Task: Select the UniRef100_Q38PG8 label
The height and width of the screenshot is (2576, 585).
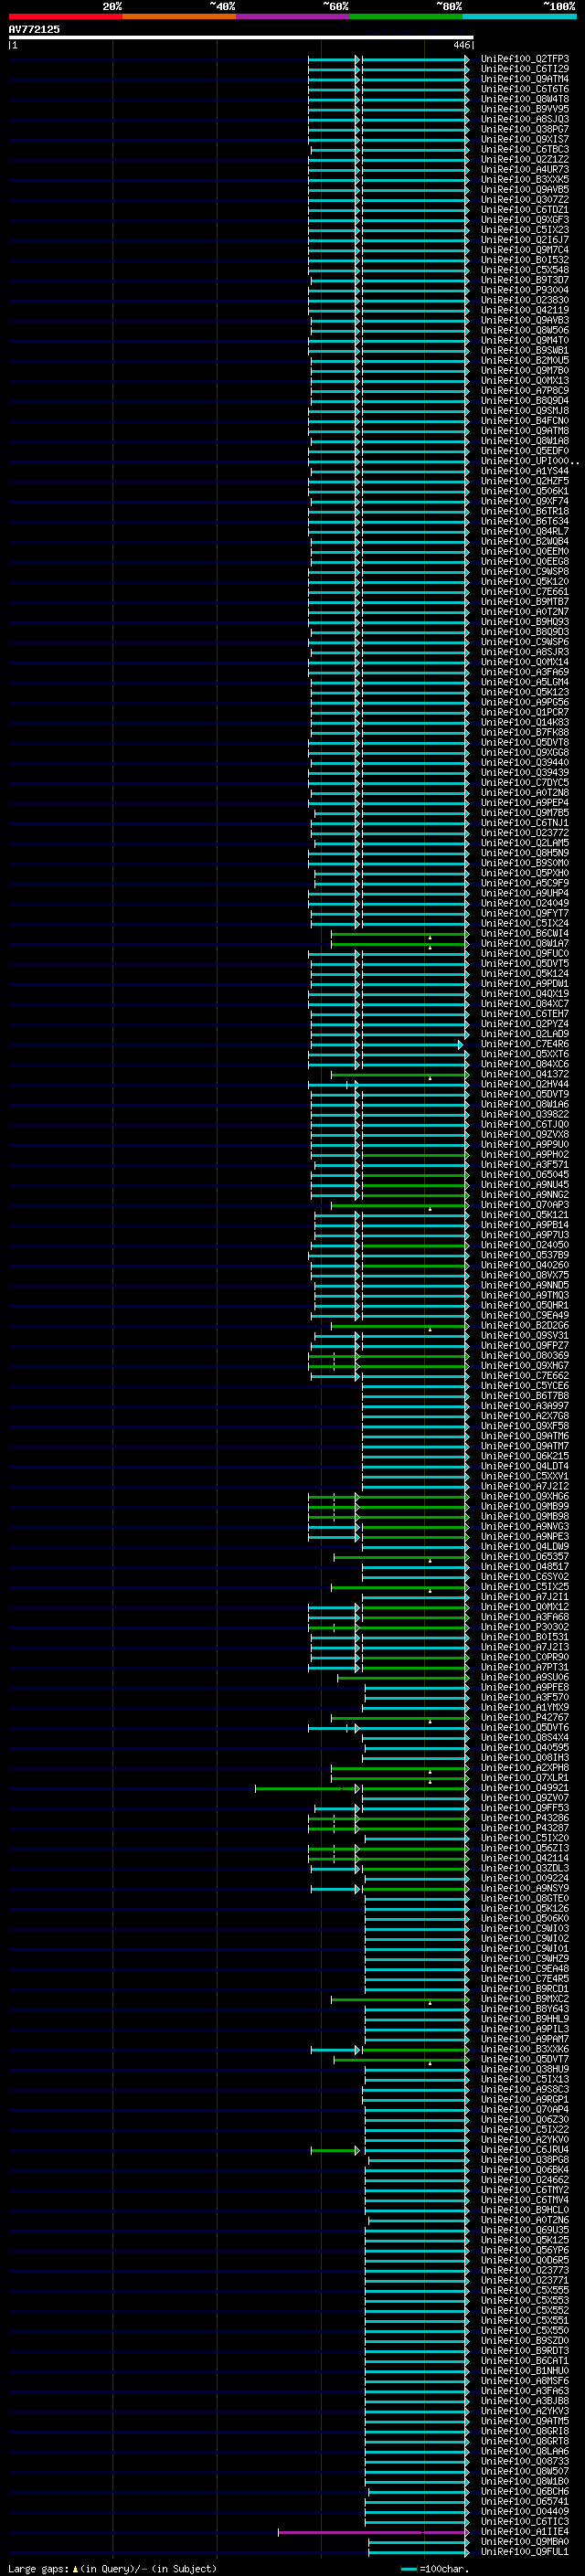Action: click(x=525, y=2159)
